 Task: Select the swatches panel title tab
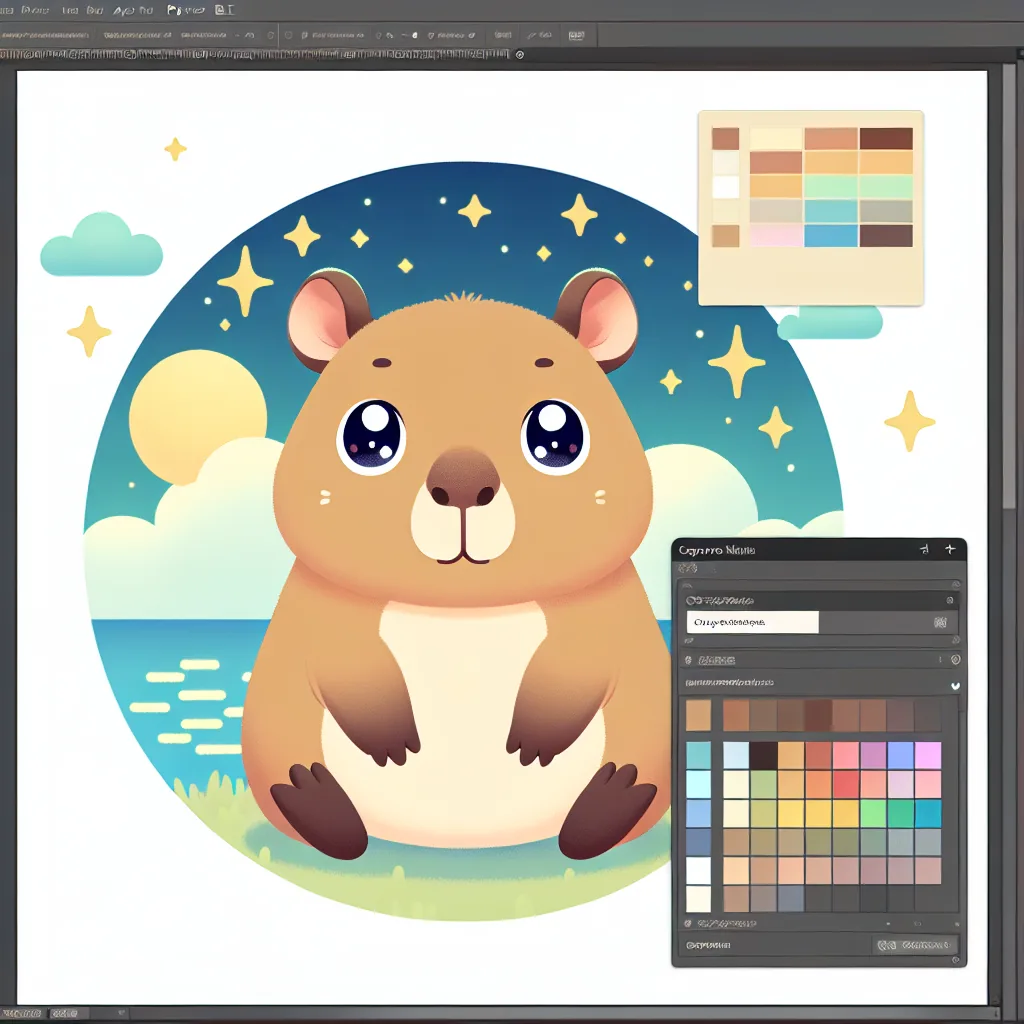point(716,550)
